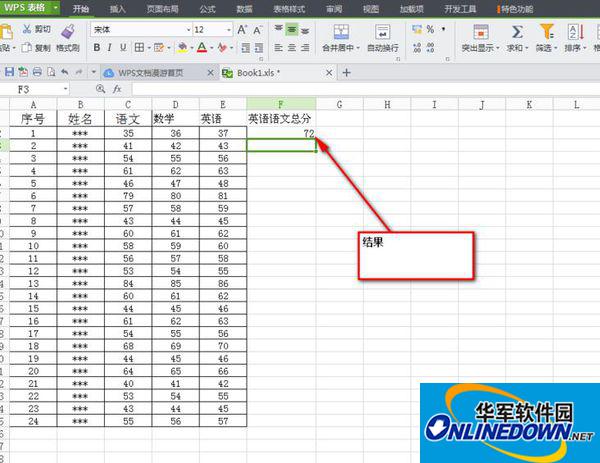Viewport: 600px width, 463px height.
Task: Switch to the 公式 (Formulas) ribbon tab
Action: point(207,9)
